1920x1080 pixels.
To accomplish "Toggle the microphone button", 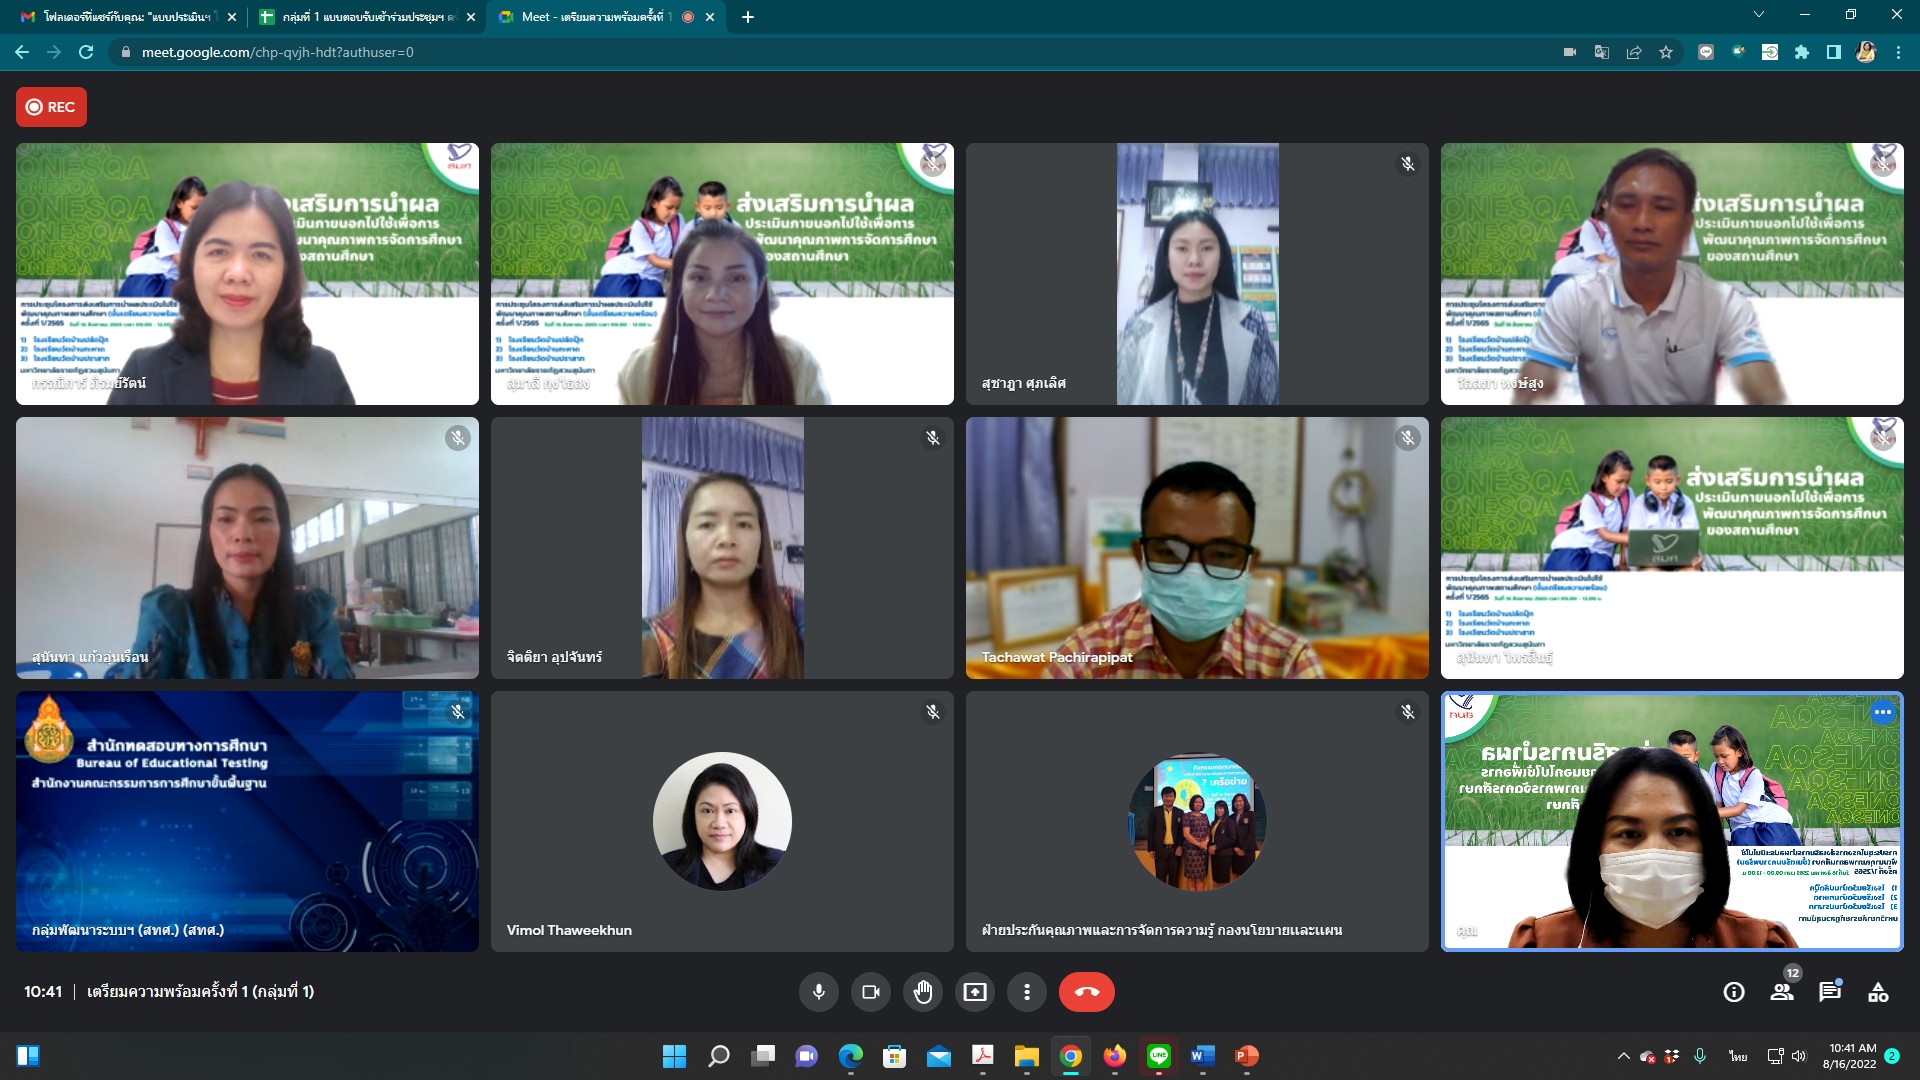I will [818, 992].
